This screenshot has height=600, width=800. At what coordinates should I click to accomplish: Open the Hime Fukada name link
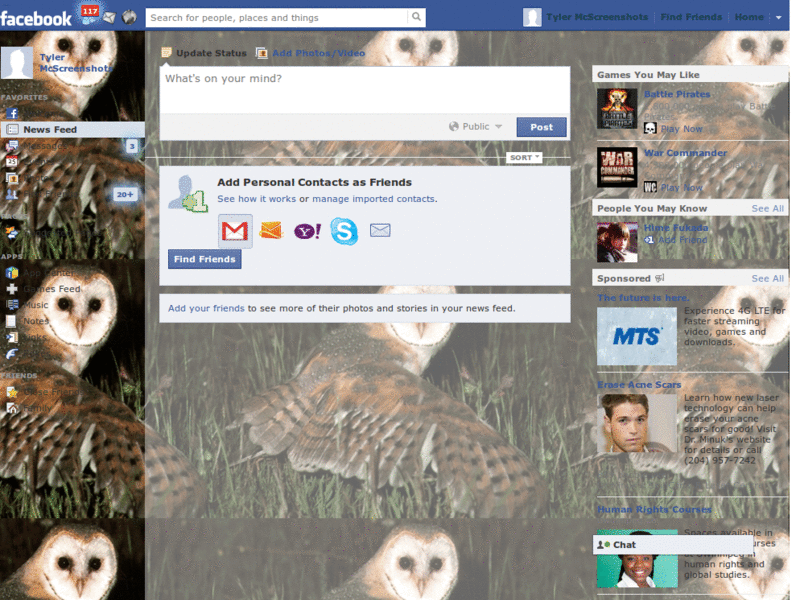[x=676, y=228]
